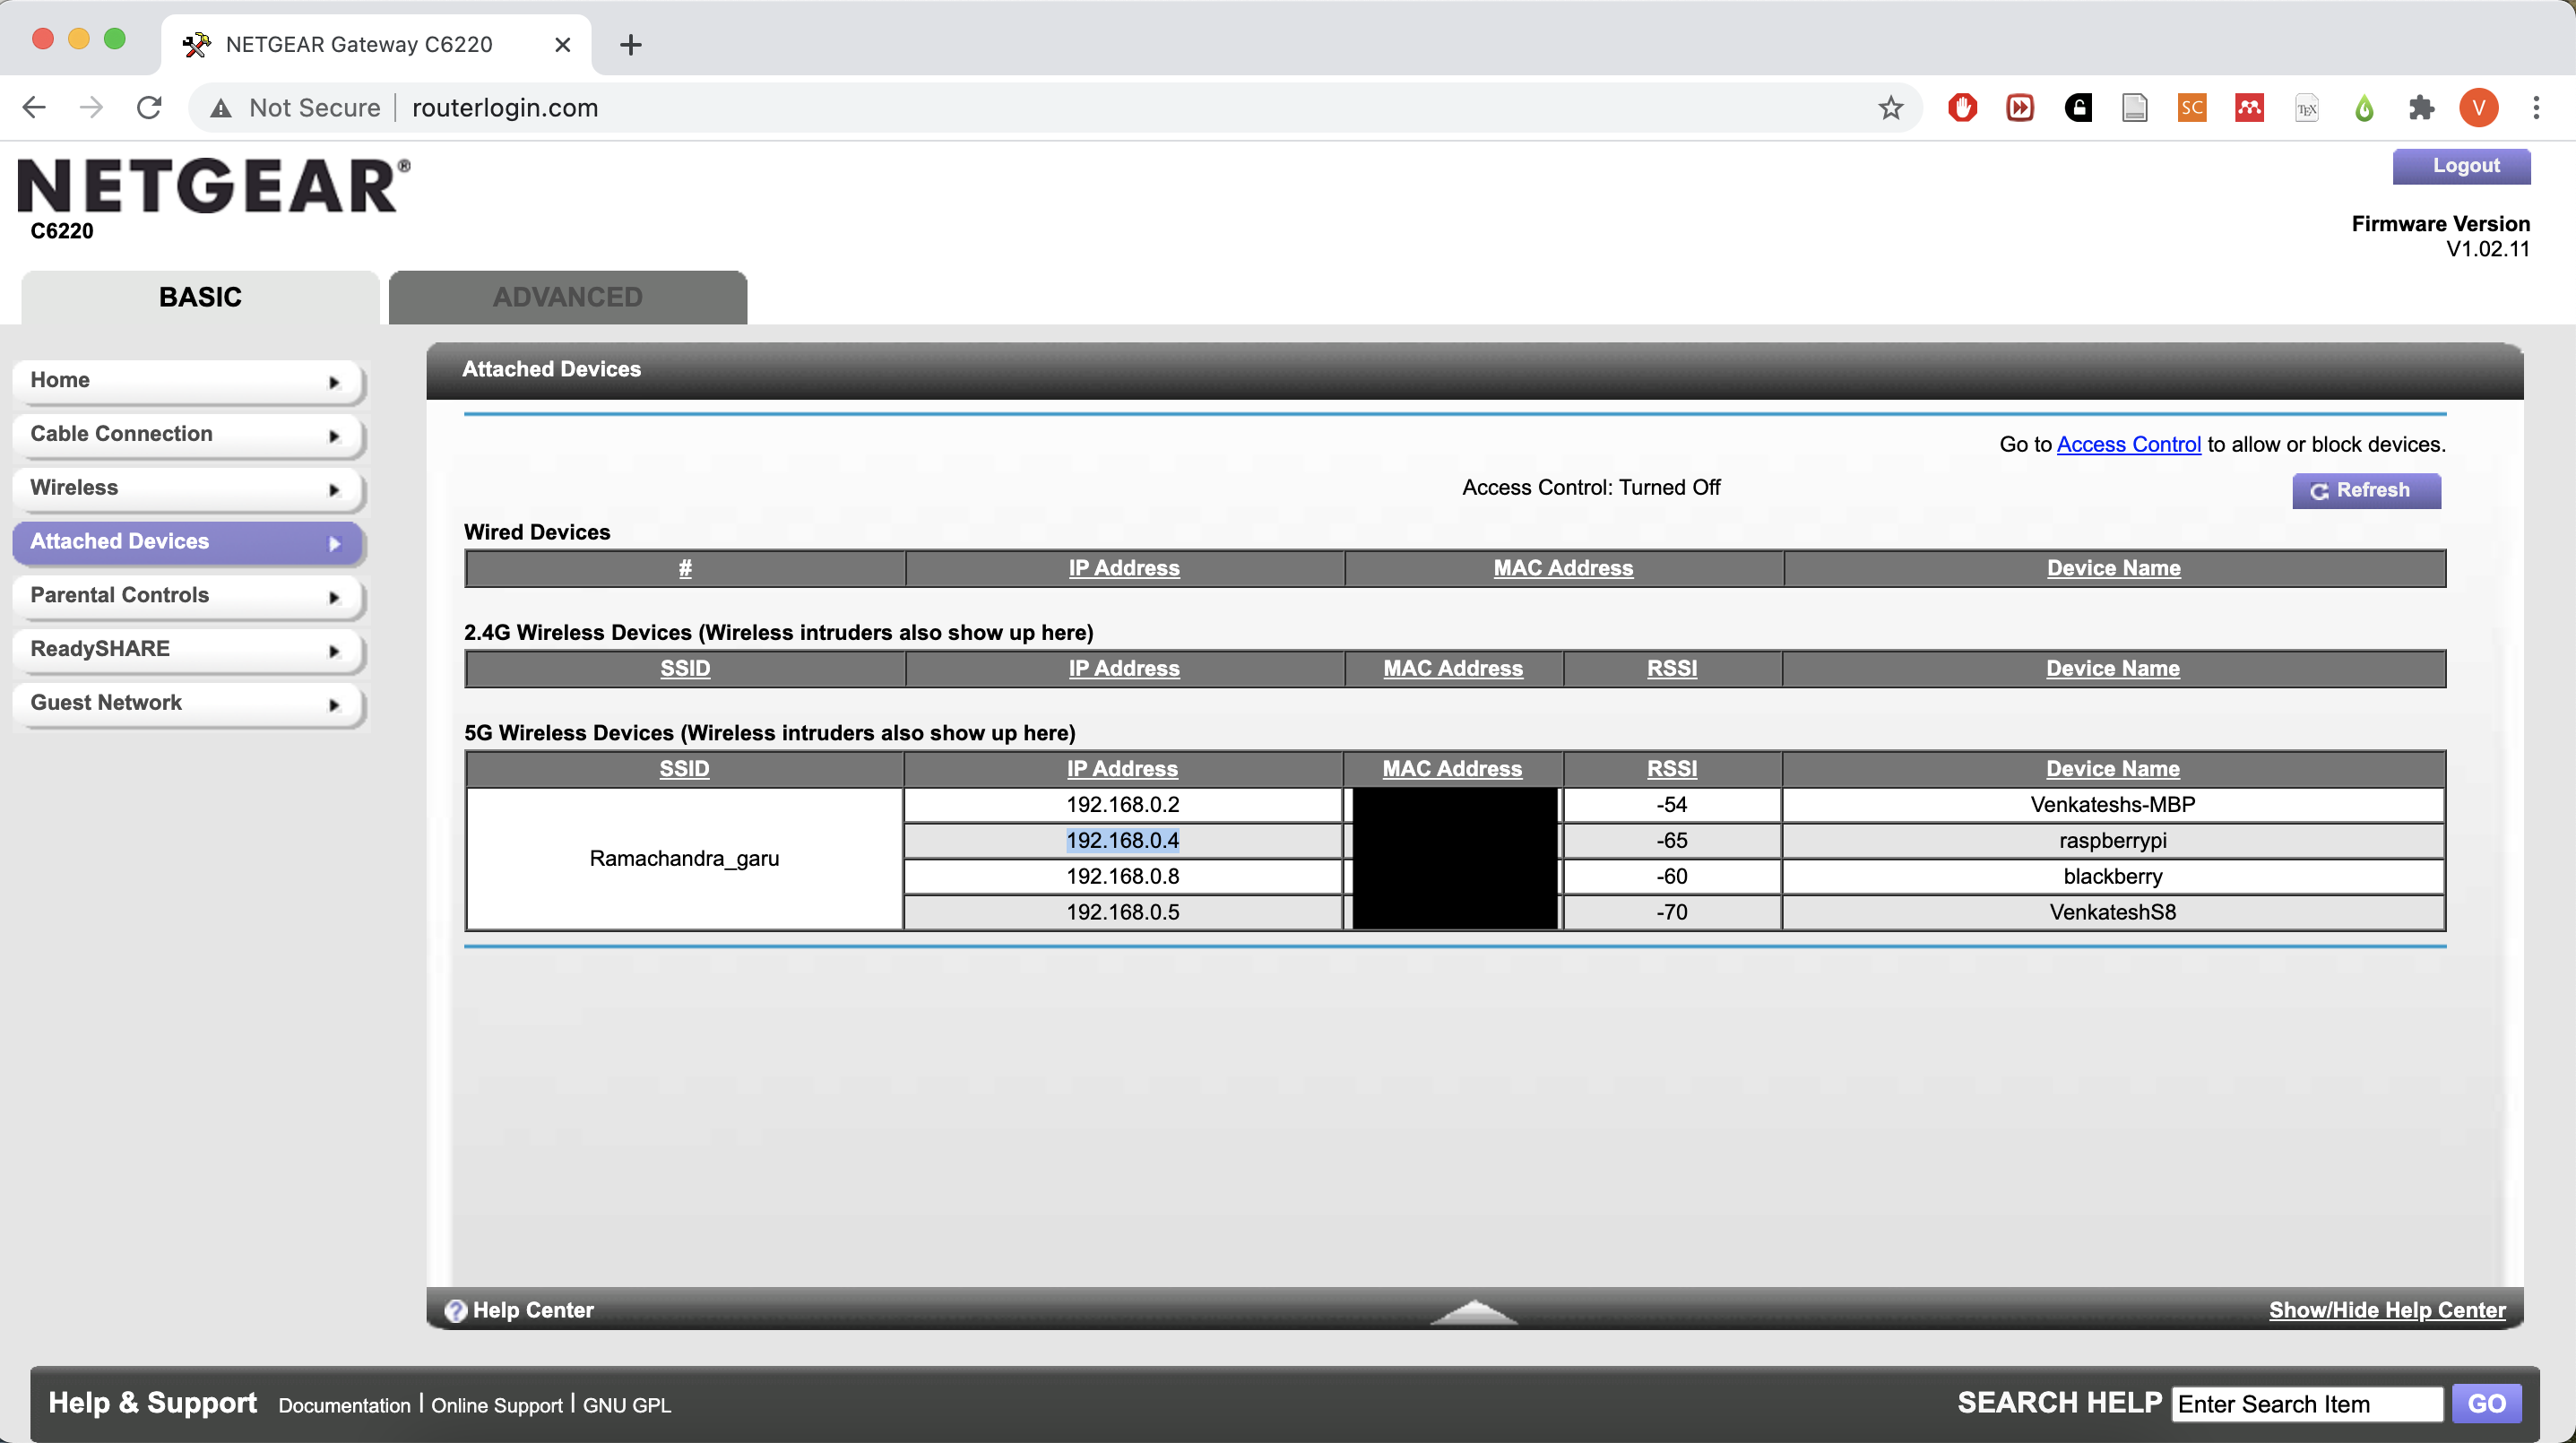Click the raspberrypi device name
This screenshot has height=1443, width=2576.
pos(2113,841)
